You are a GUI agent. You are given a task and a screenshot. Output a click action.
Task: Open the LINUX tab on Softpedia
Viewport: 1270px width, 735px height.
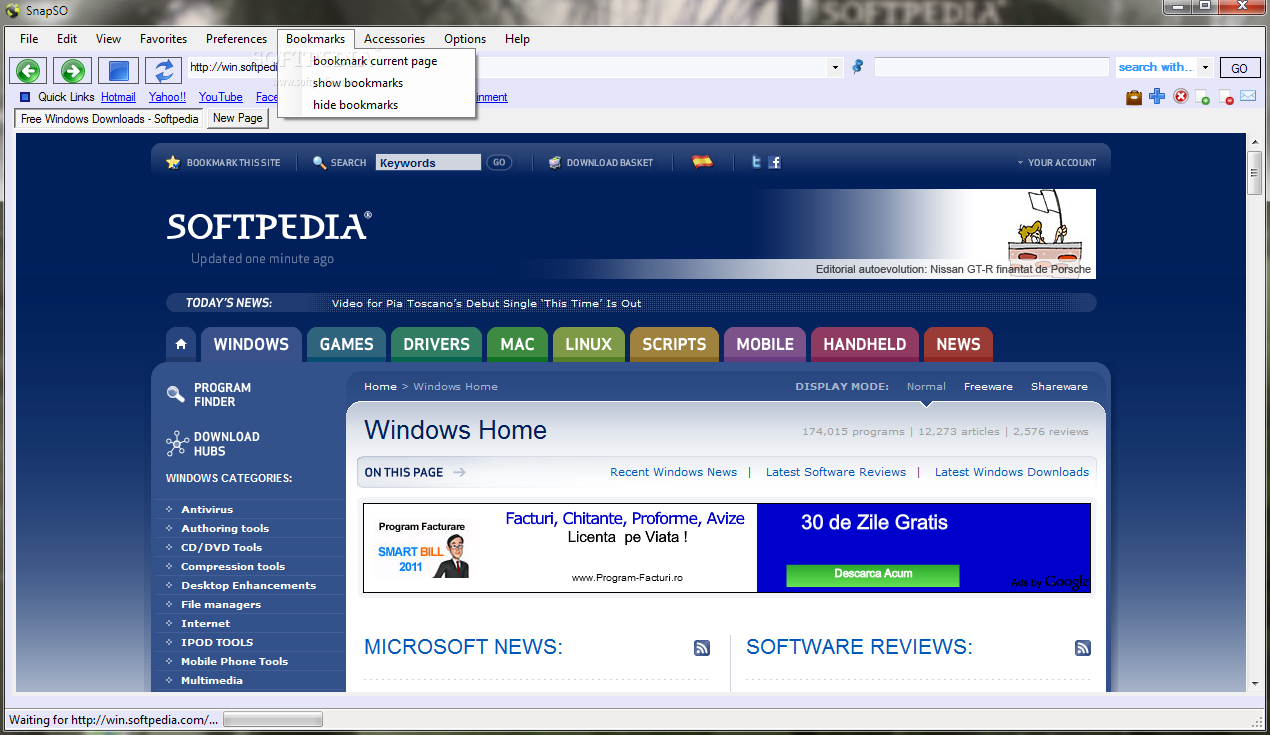pyautogui.click(x=588, y=344)
